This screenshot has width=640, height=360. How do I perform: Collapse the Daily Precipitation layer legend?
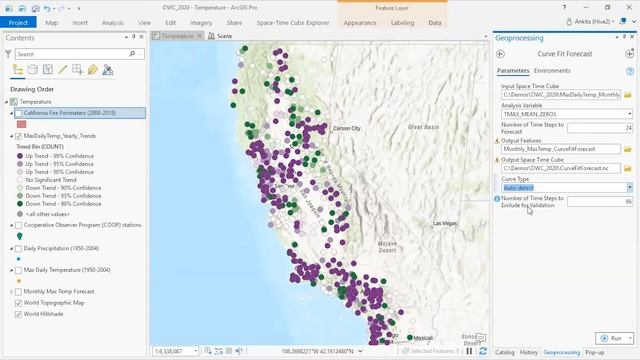pos(11,248)
